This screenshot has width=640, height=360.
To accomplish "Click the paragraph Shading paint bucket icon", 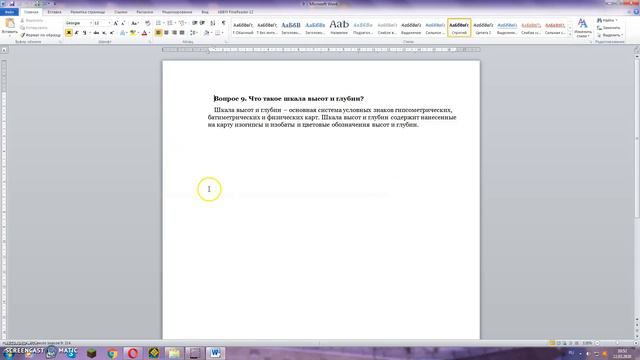I will click(x=207, y=33).
